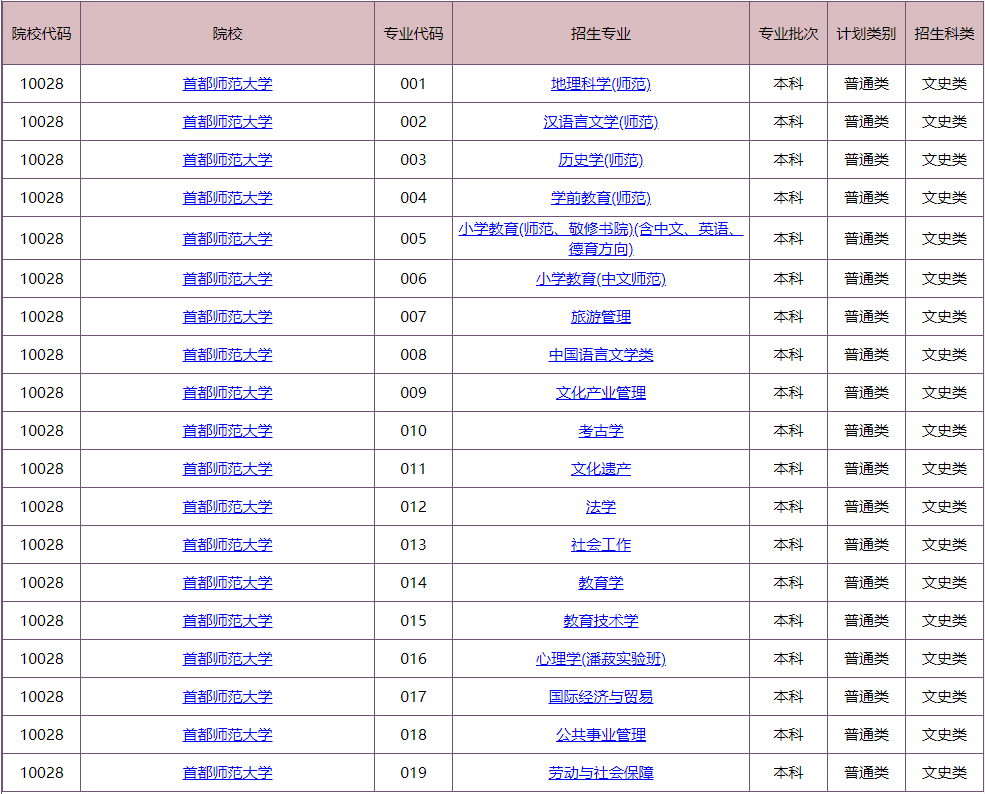The height and width of the screenshot is (794, 985).
Task: Click the 院校代码 column header
Action: click(x=41, y=33)
